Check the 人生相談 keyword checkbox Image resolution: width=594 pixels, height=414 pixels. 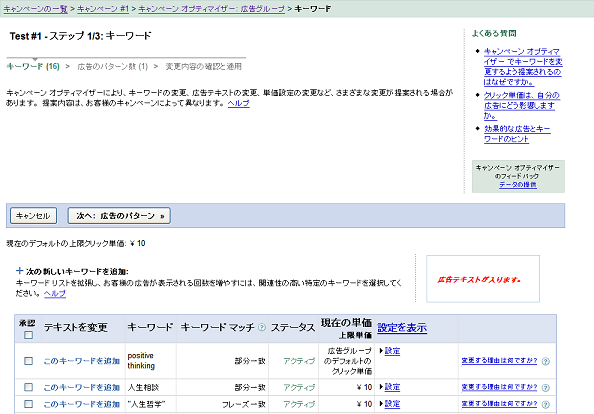[x=28, y=387]
